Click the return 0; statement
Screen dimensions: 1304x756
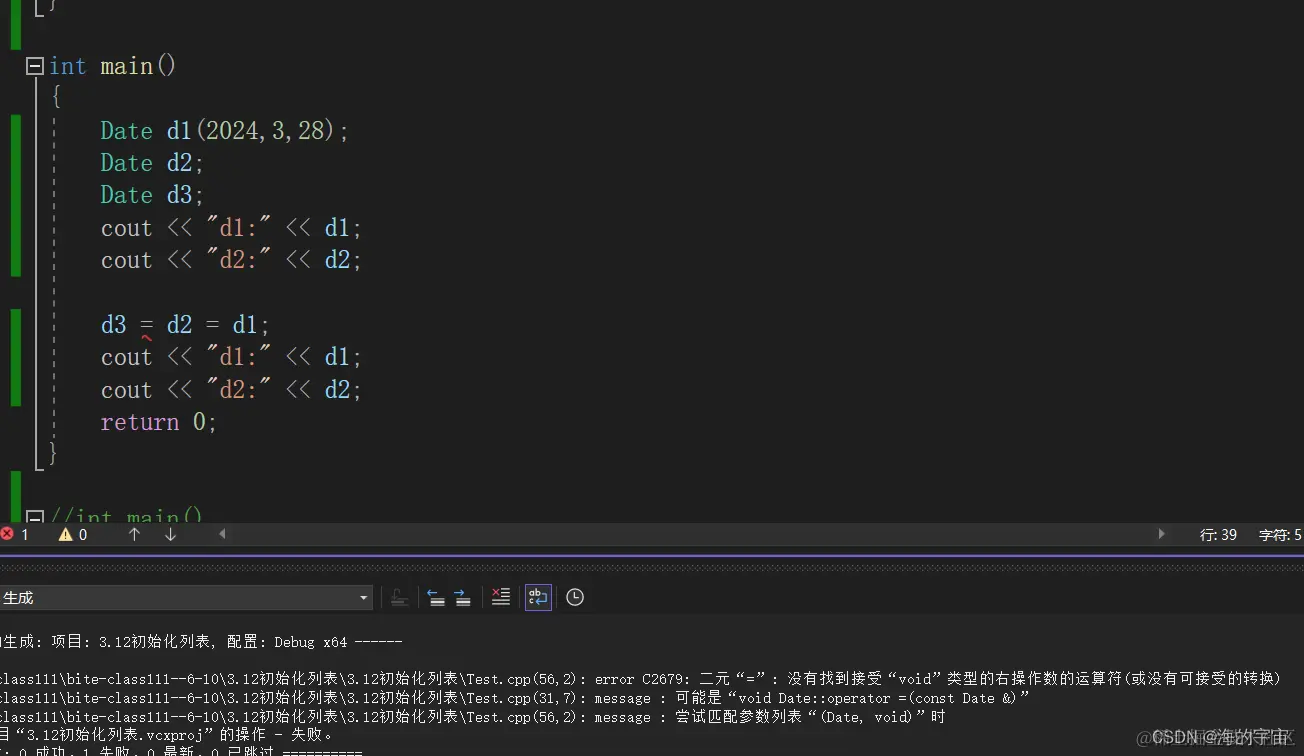[159, 423]
